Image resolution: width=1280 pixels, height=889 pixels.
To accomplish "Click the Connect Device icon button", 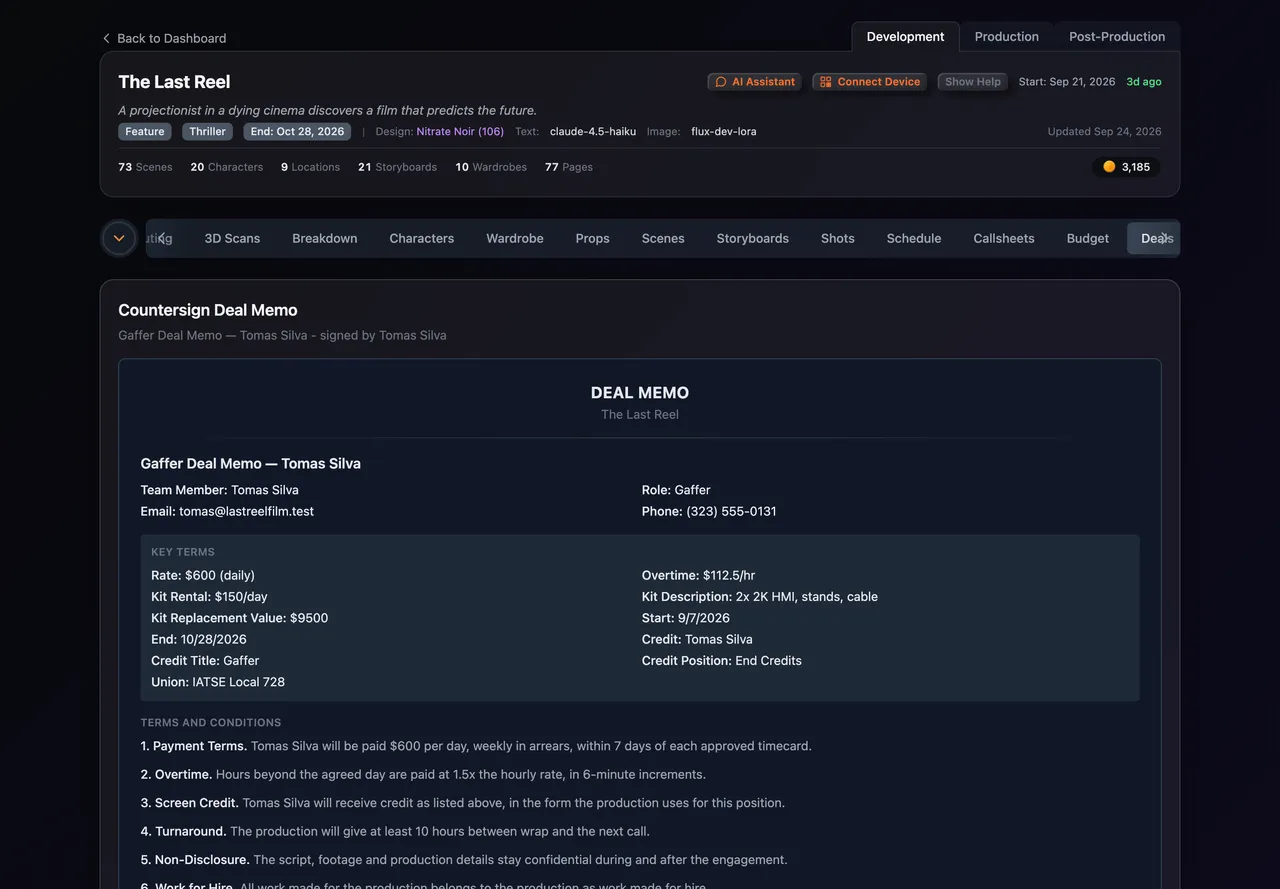I will click(826, 82).
